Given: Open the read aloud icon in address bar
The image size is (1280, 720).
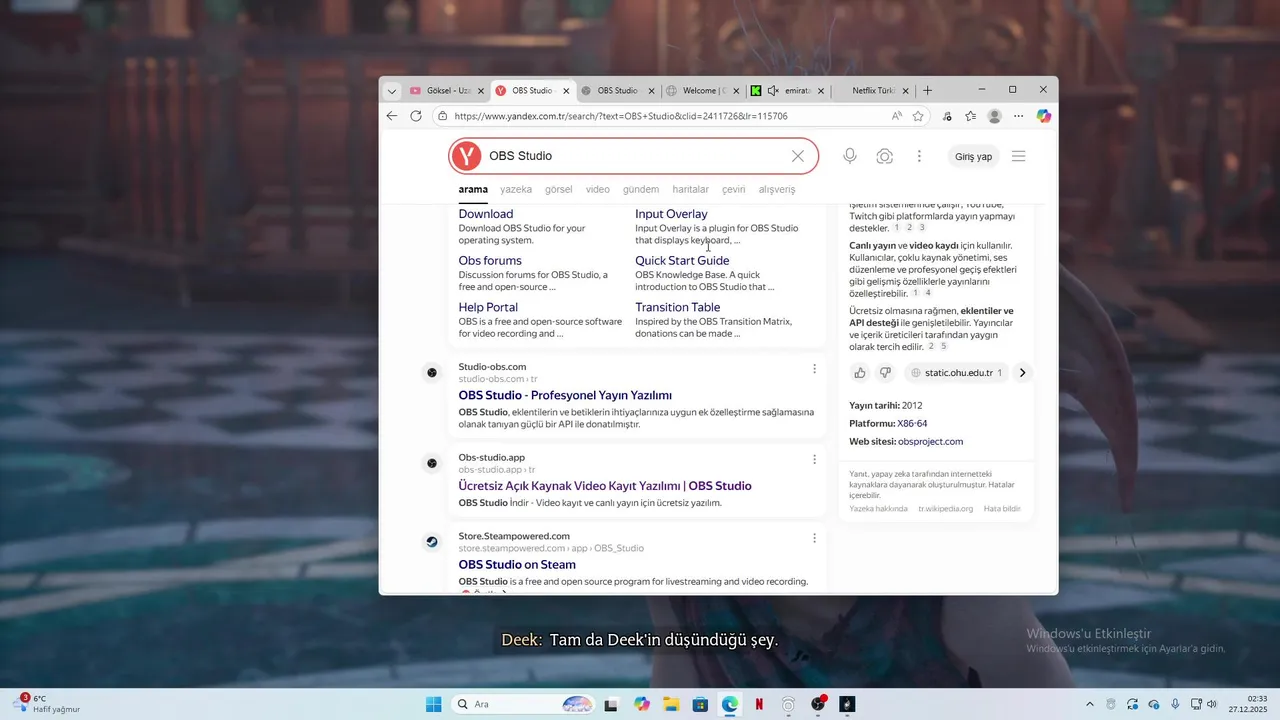Looking at the screenshot, I should tap(897, 116).
